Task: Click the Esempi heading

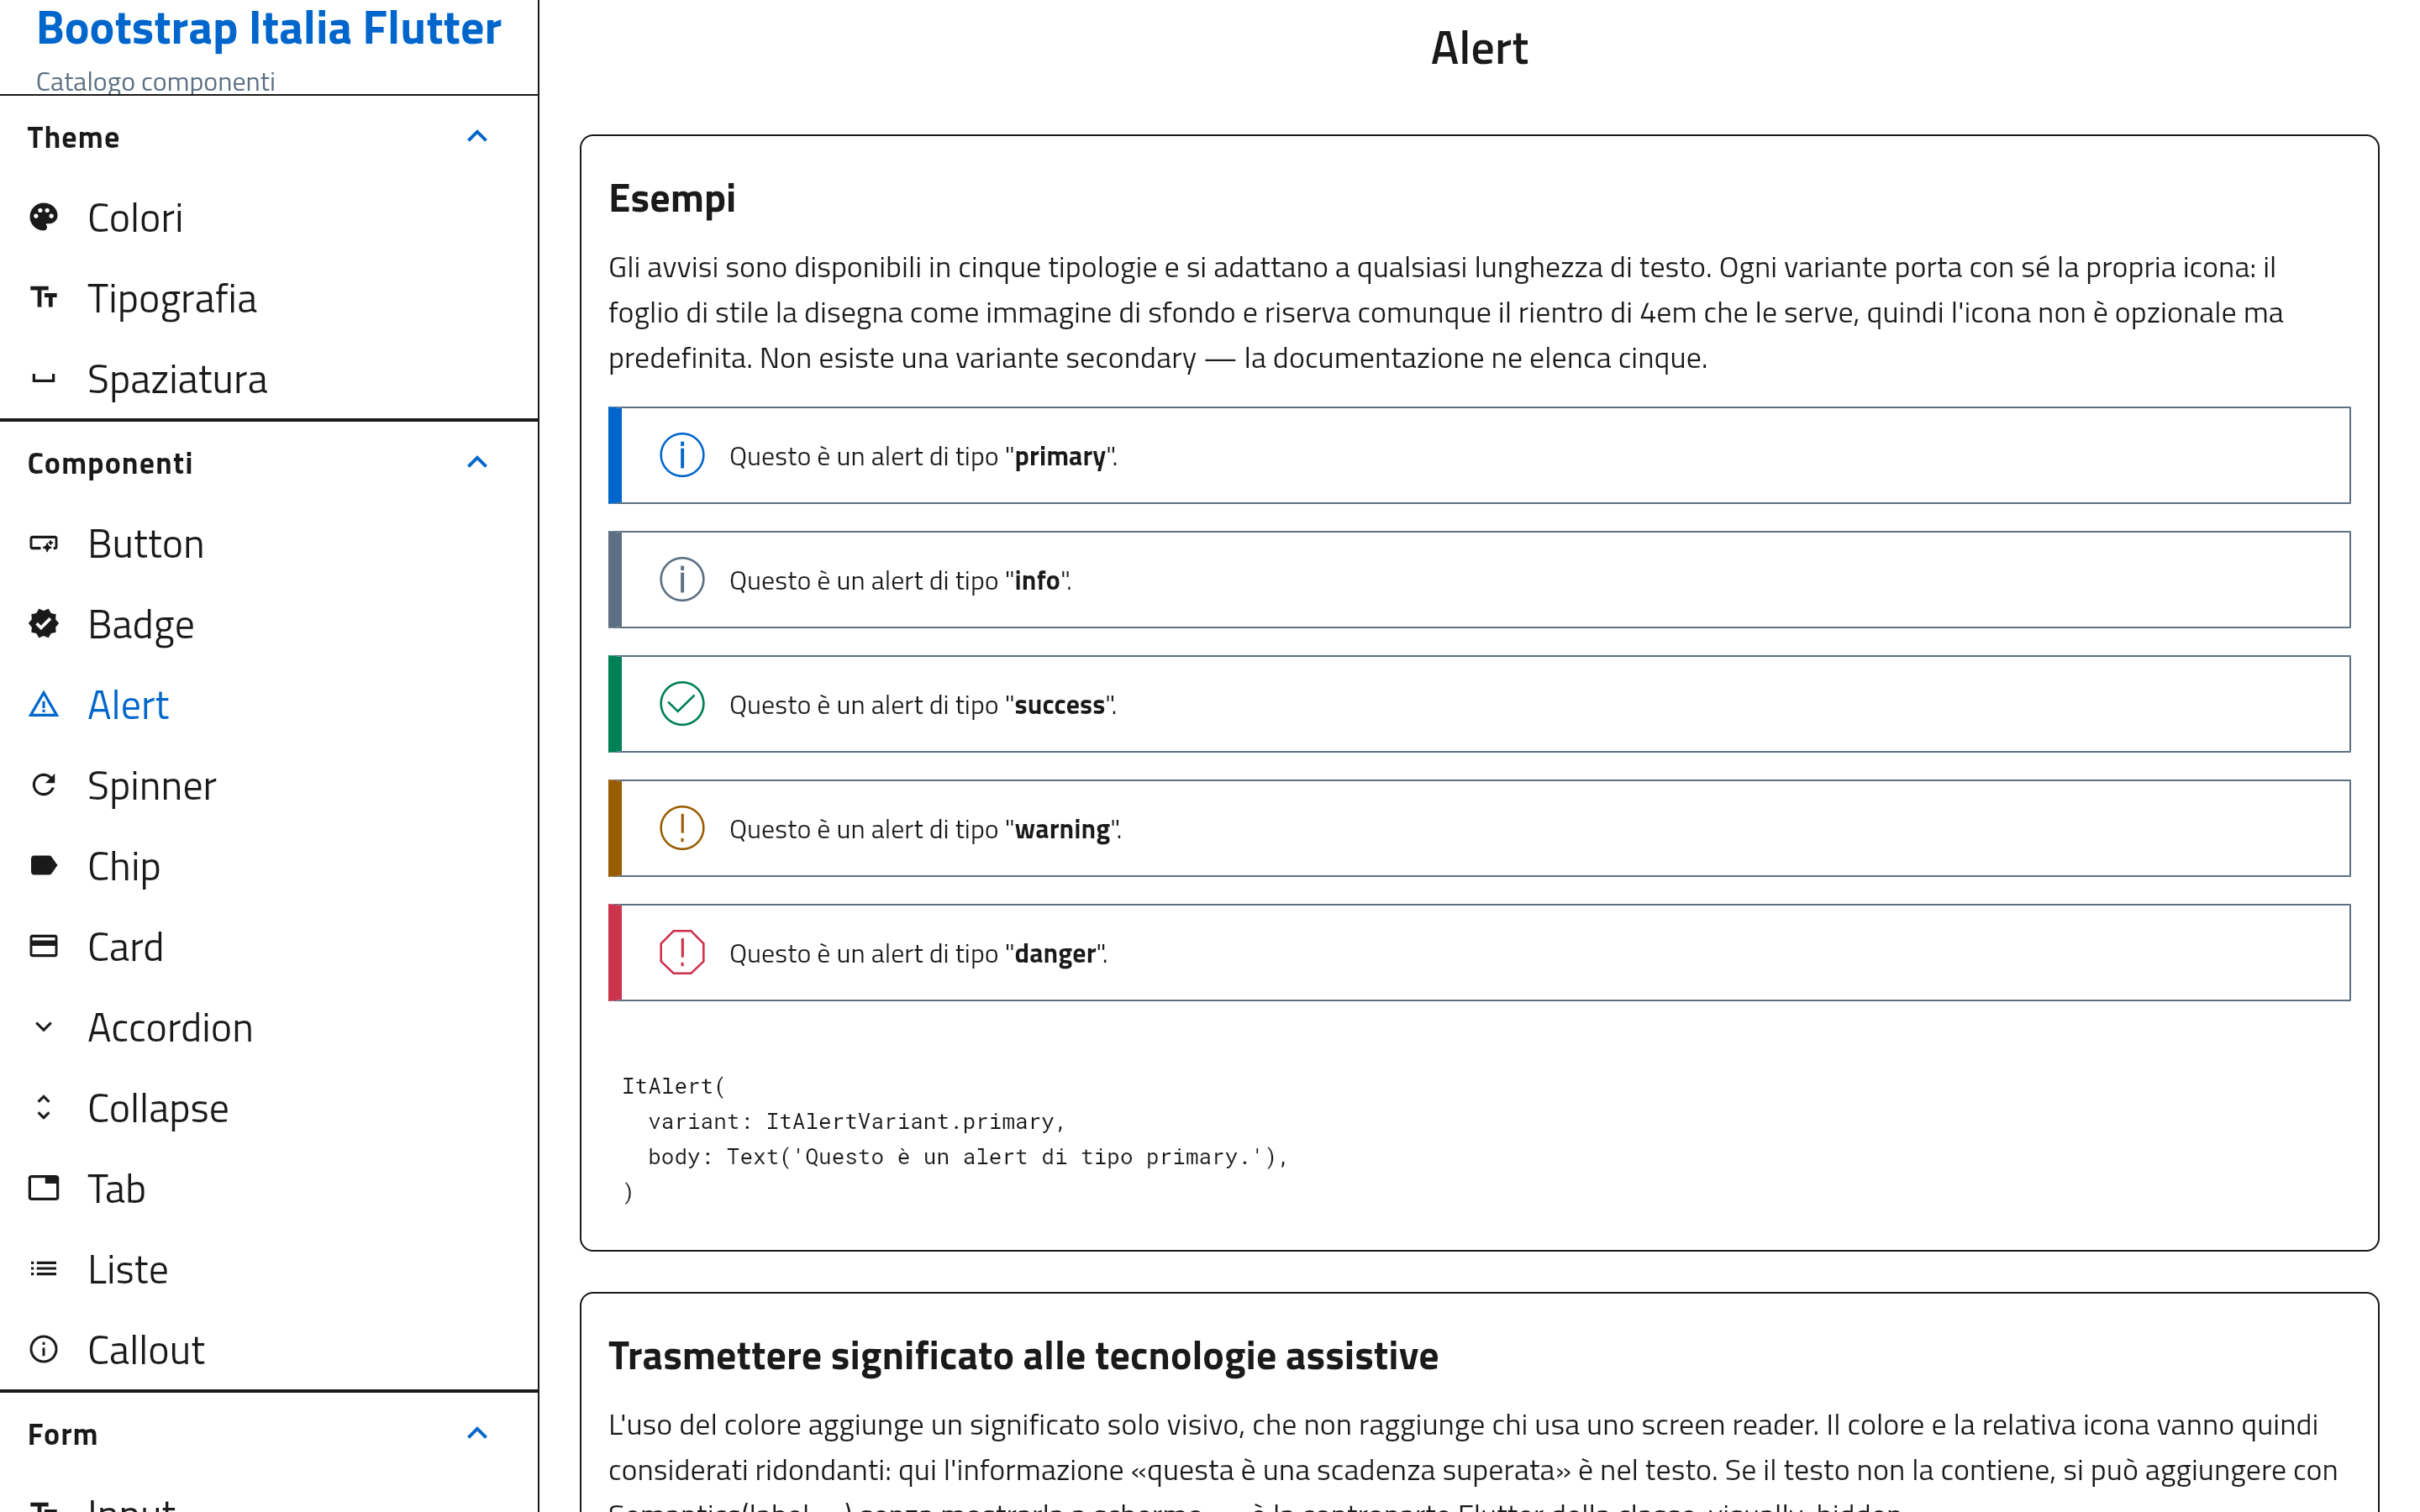Action: (x=672, y=199)
